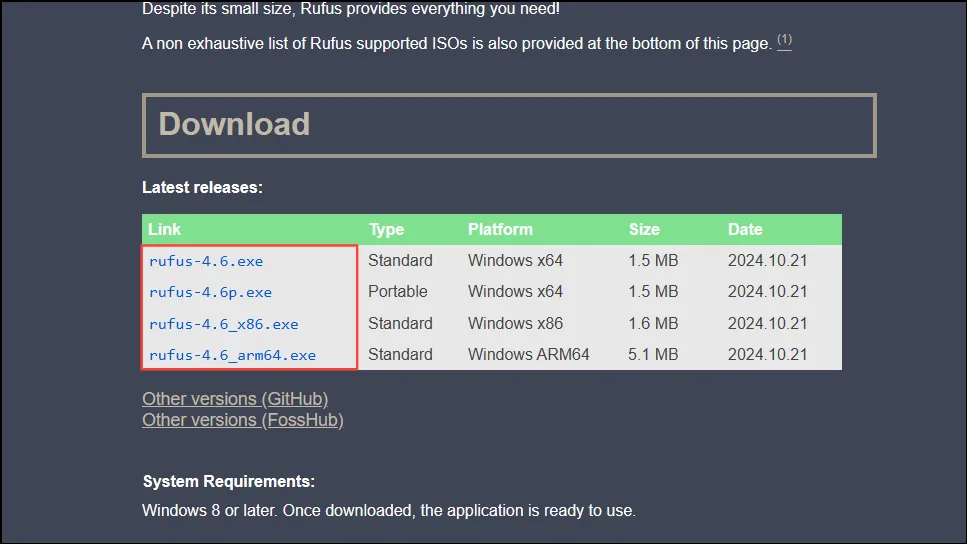Screen dimensions: 967x544
Task: Click Windows x64 in the portable row
Action: tap(515, 291)
